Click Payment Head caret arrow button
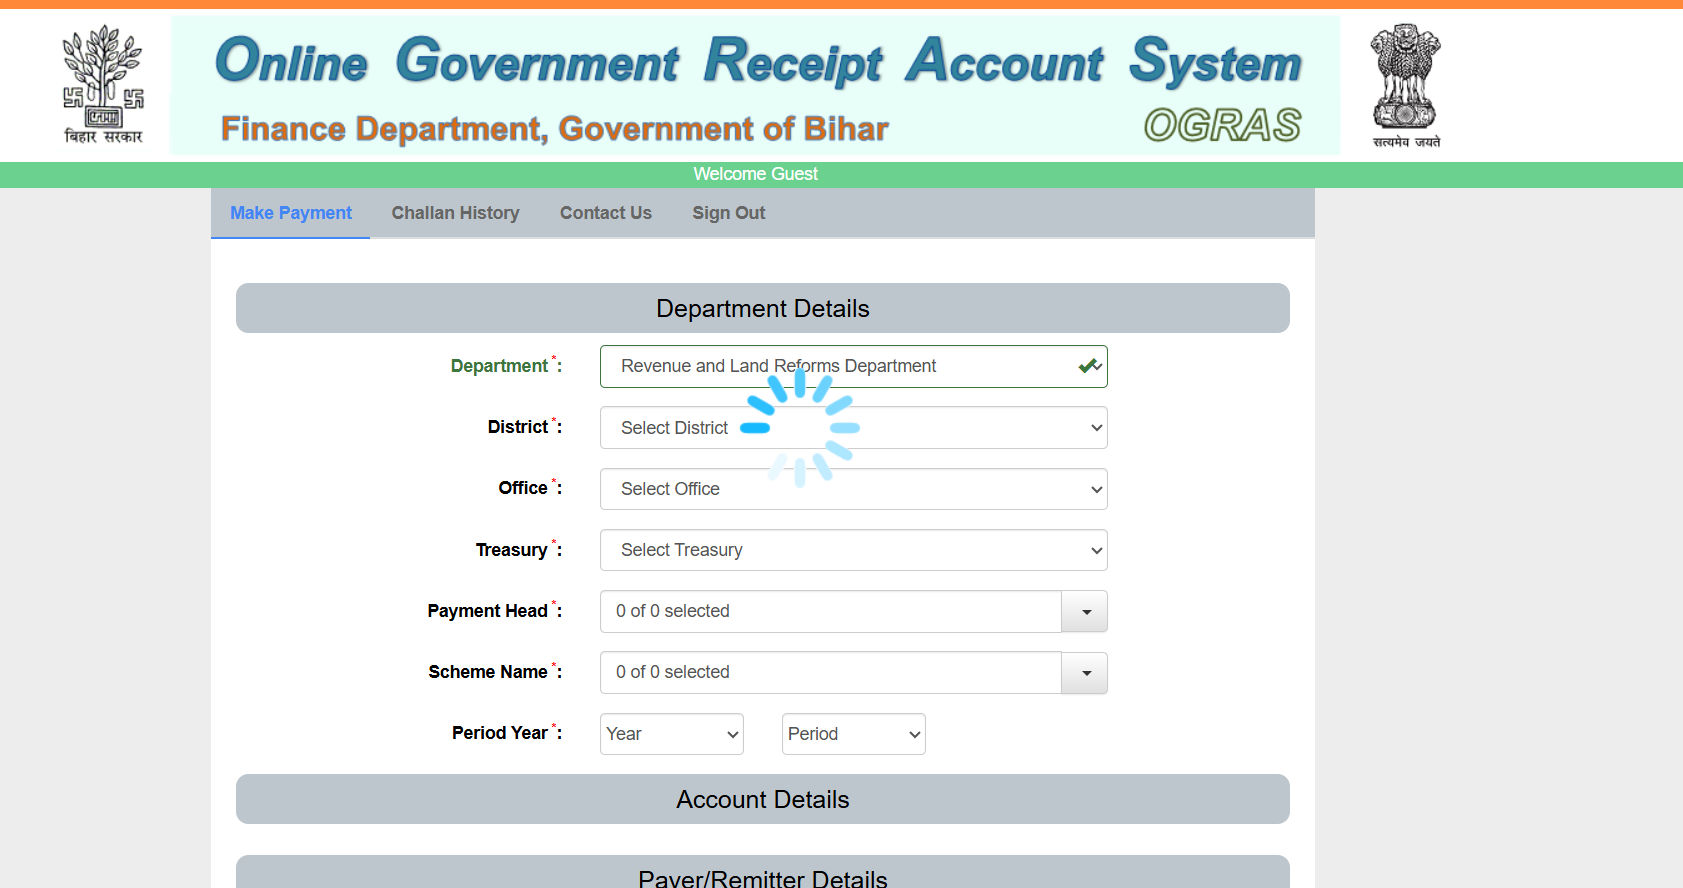Image resolution: width=1683 pixels, height=888 pixels. [1085, 611]
